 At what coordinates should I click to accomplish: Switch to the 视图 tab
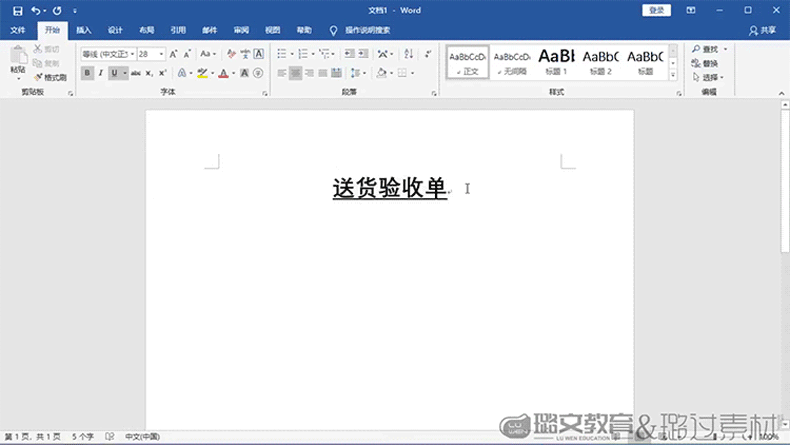(x=273, y=30)
